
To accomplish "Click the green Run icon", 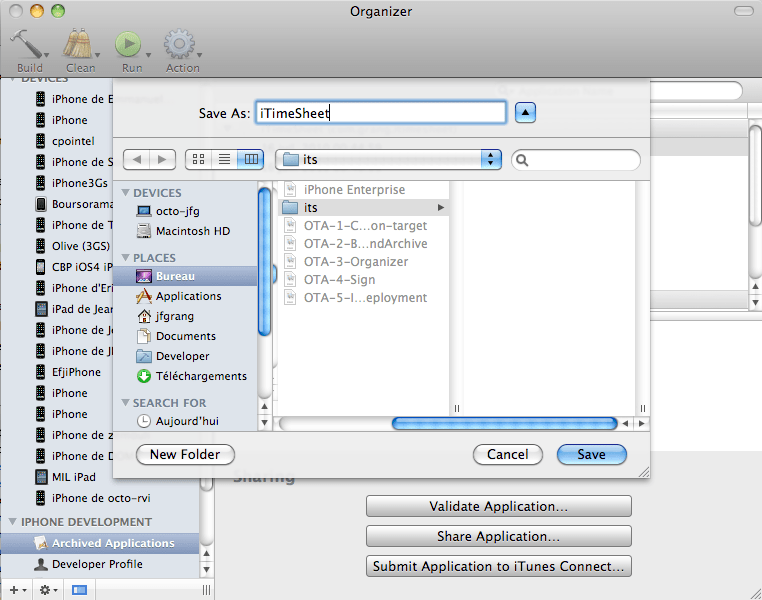I will (x=128, y=44).
